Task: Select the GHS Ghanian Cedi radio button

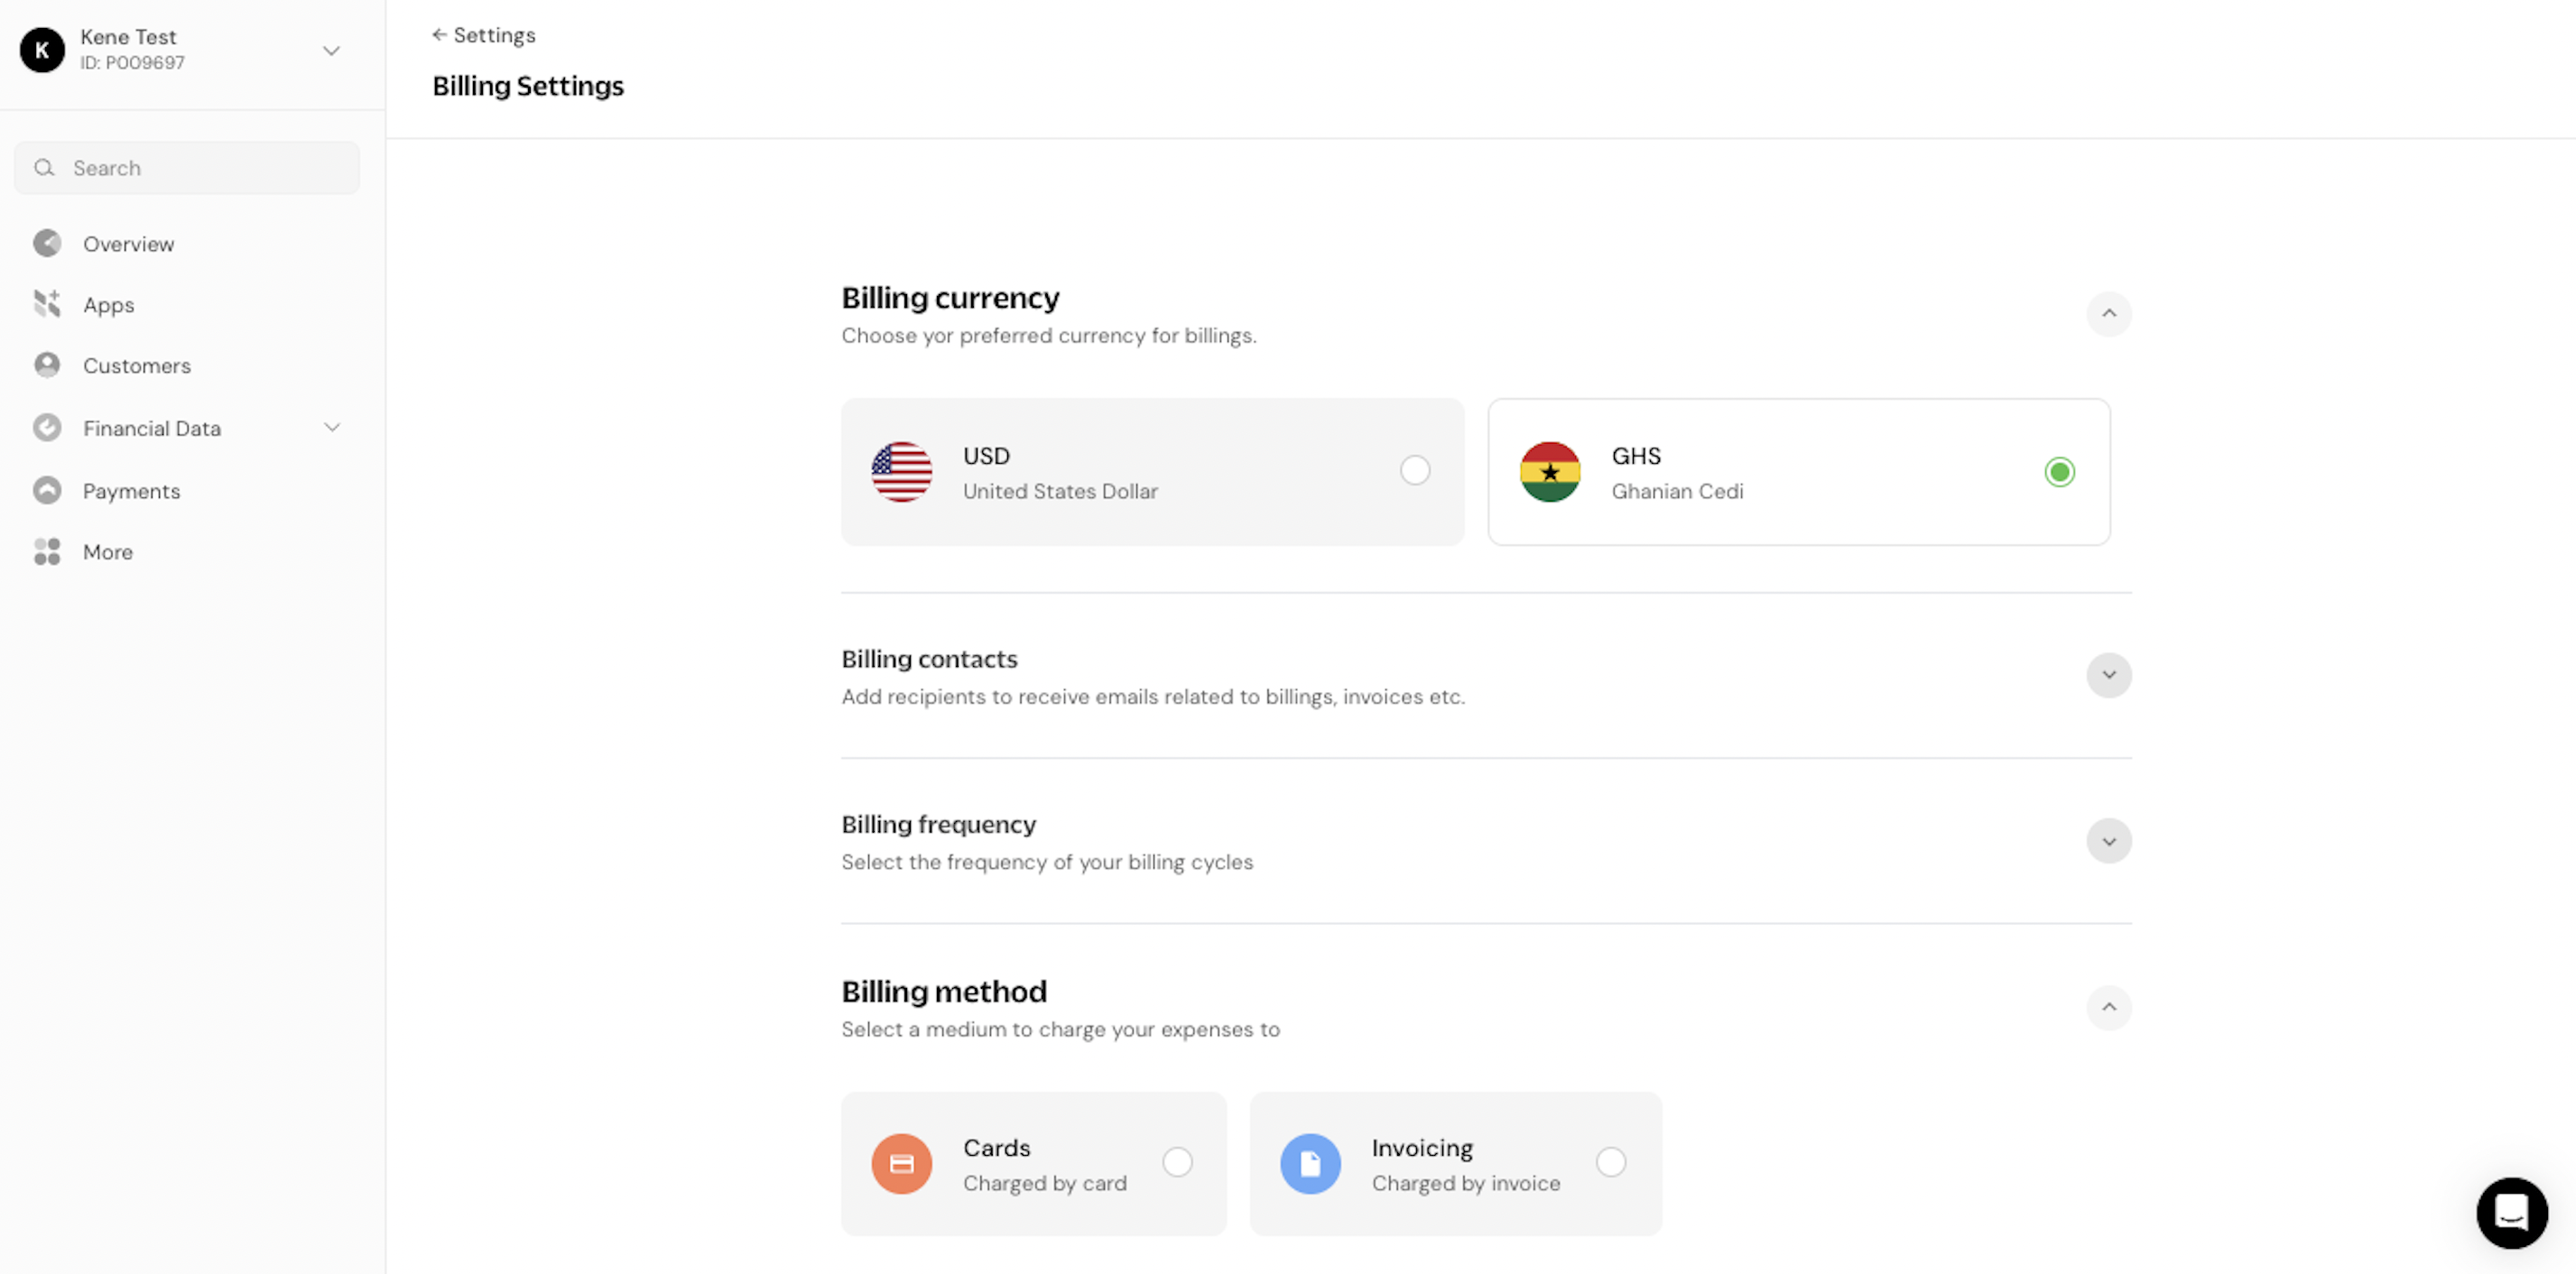Action: click(x=2059, y=471)
